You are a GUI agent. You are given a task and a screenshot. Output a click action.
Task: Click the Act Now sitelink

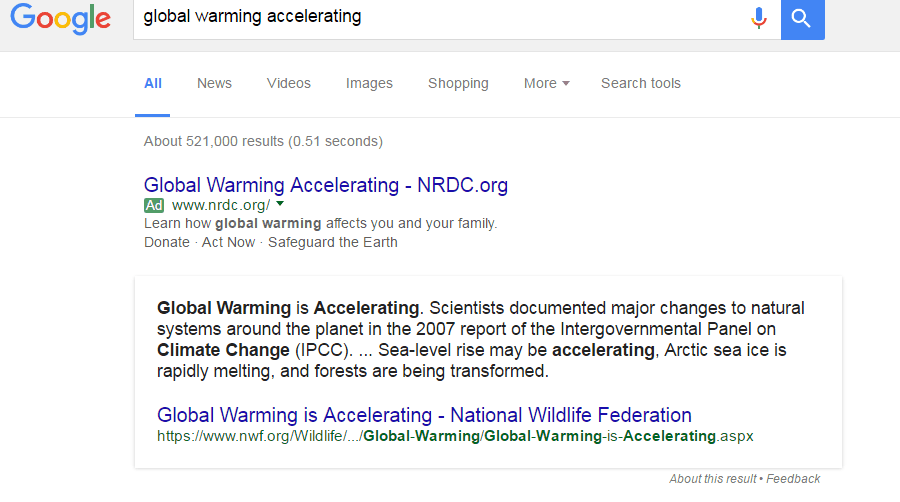[228, 242]
